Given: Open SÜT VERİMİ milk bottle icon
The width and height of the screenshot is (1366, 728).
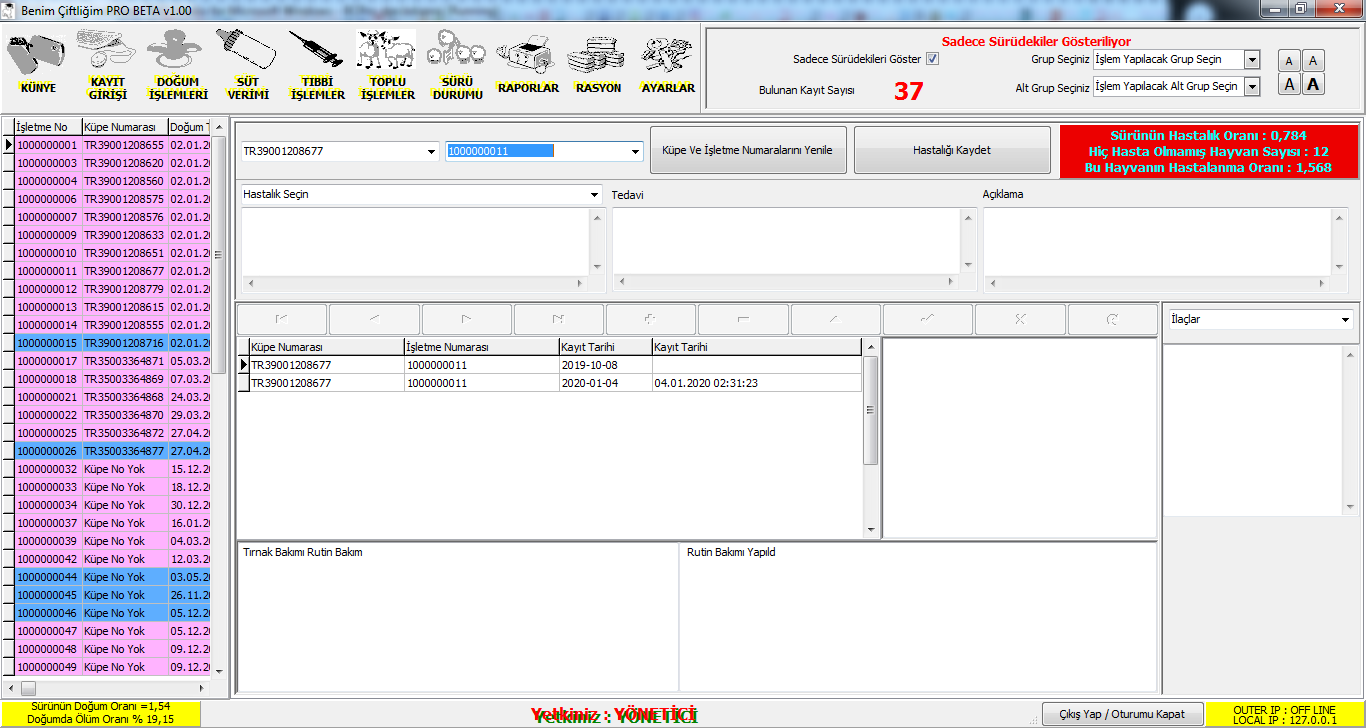Looking at the screenshot, I should (246, 60).
